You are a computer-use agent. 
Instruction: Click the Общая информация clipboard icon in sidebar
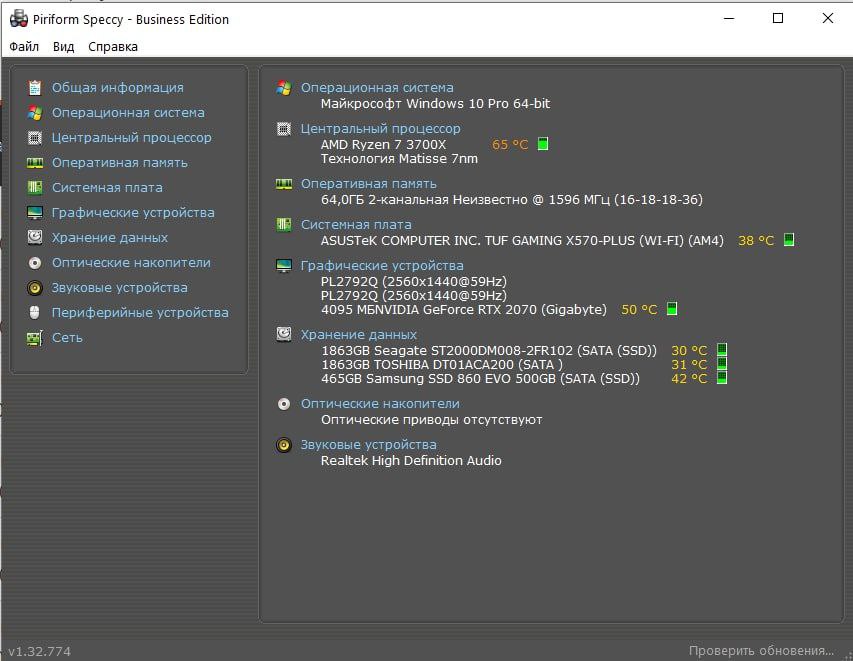pyautogui.click(x=35, y=88)
